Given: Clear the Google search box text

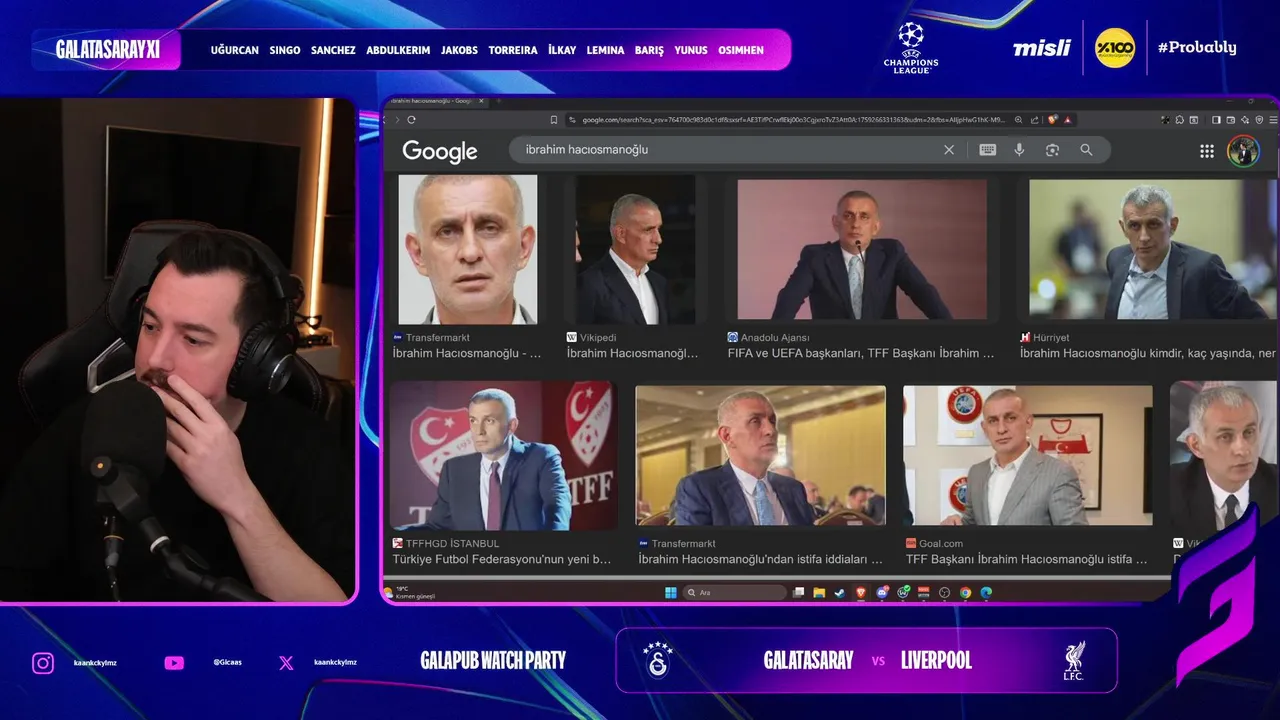Looking at the screenshot, I should coord(949,150).
